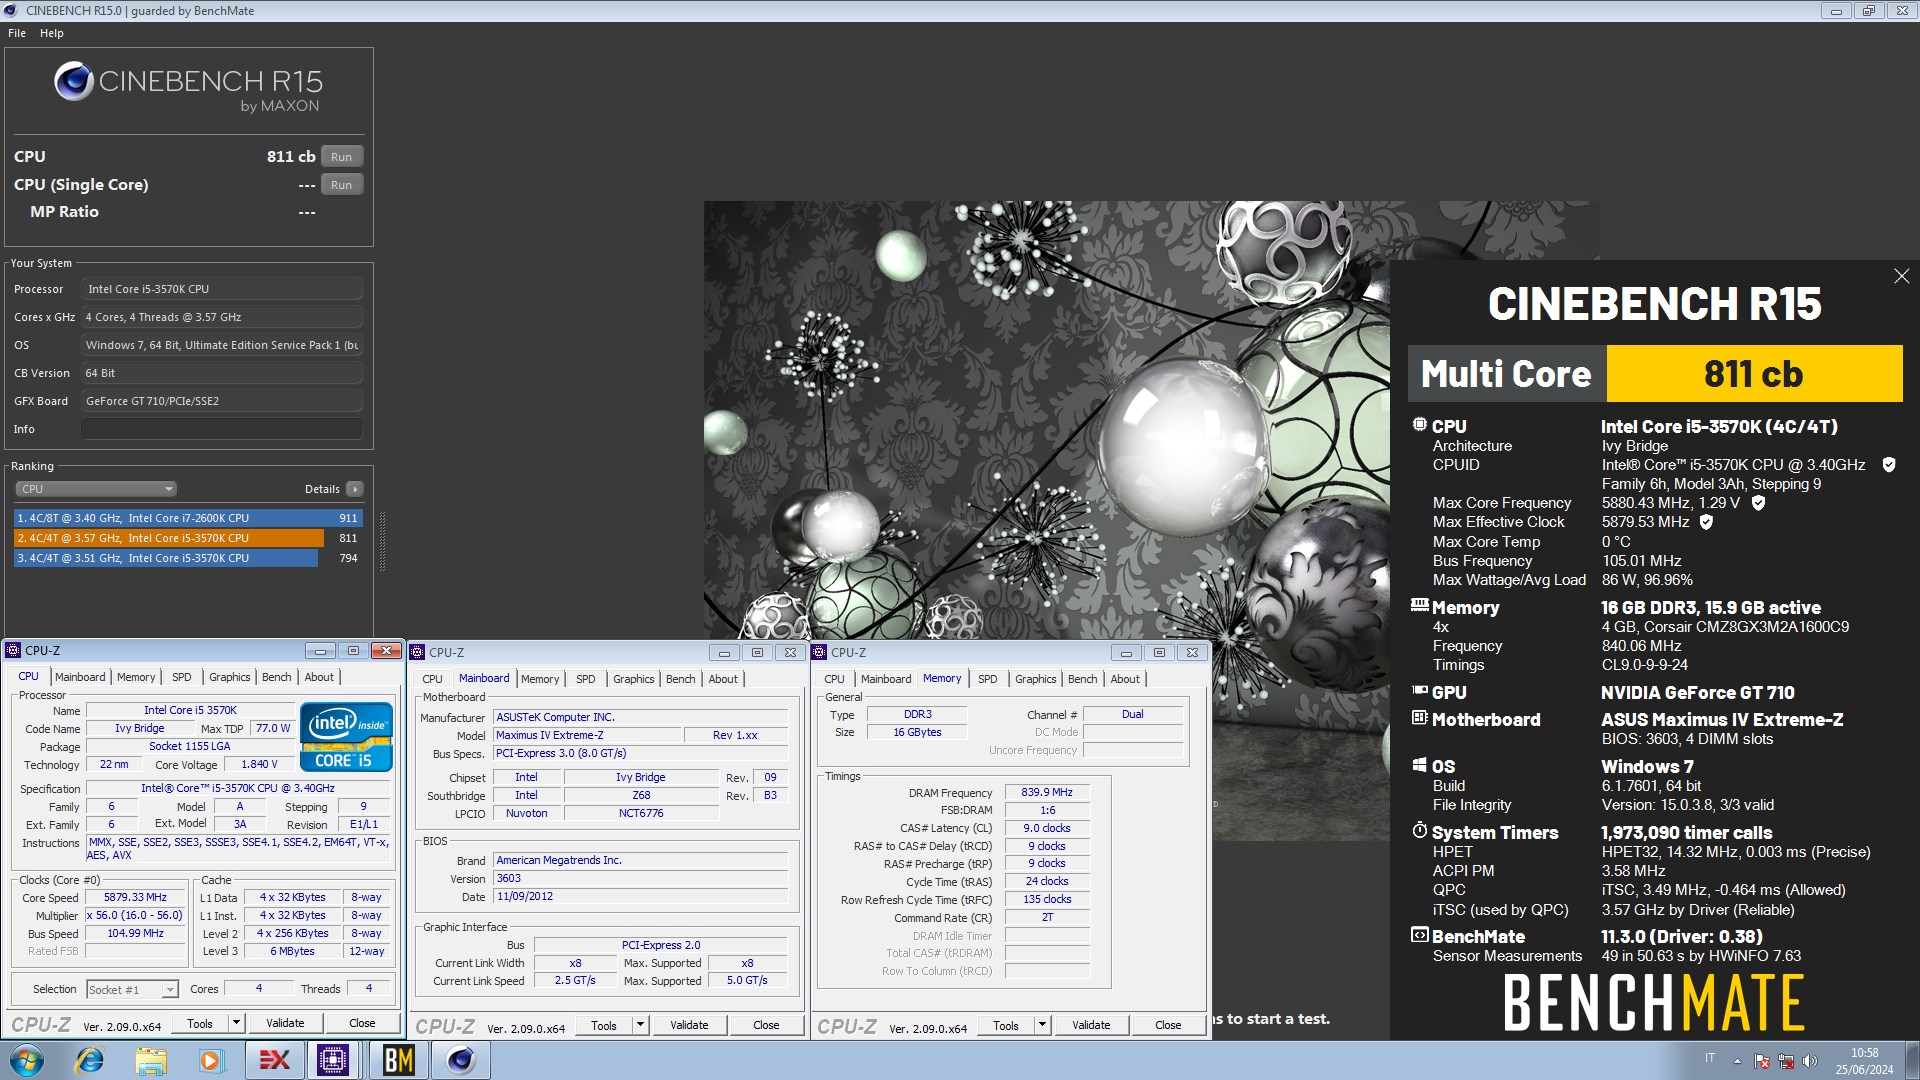This screenshot has height=1080, width=1920.
Task: Click Tools button in Memory CPU-Z window
Action: point(1006,1025)
